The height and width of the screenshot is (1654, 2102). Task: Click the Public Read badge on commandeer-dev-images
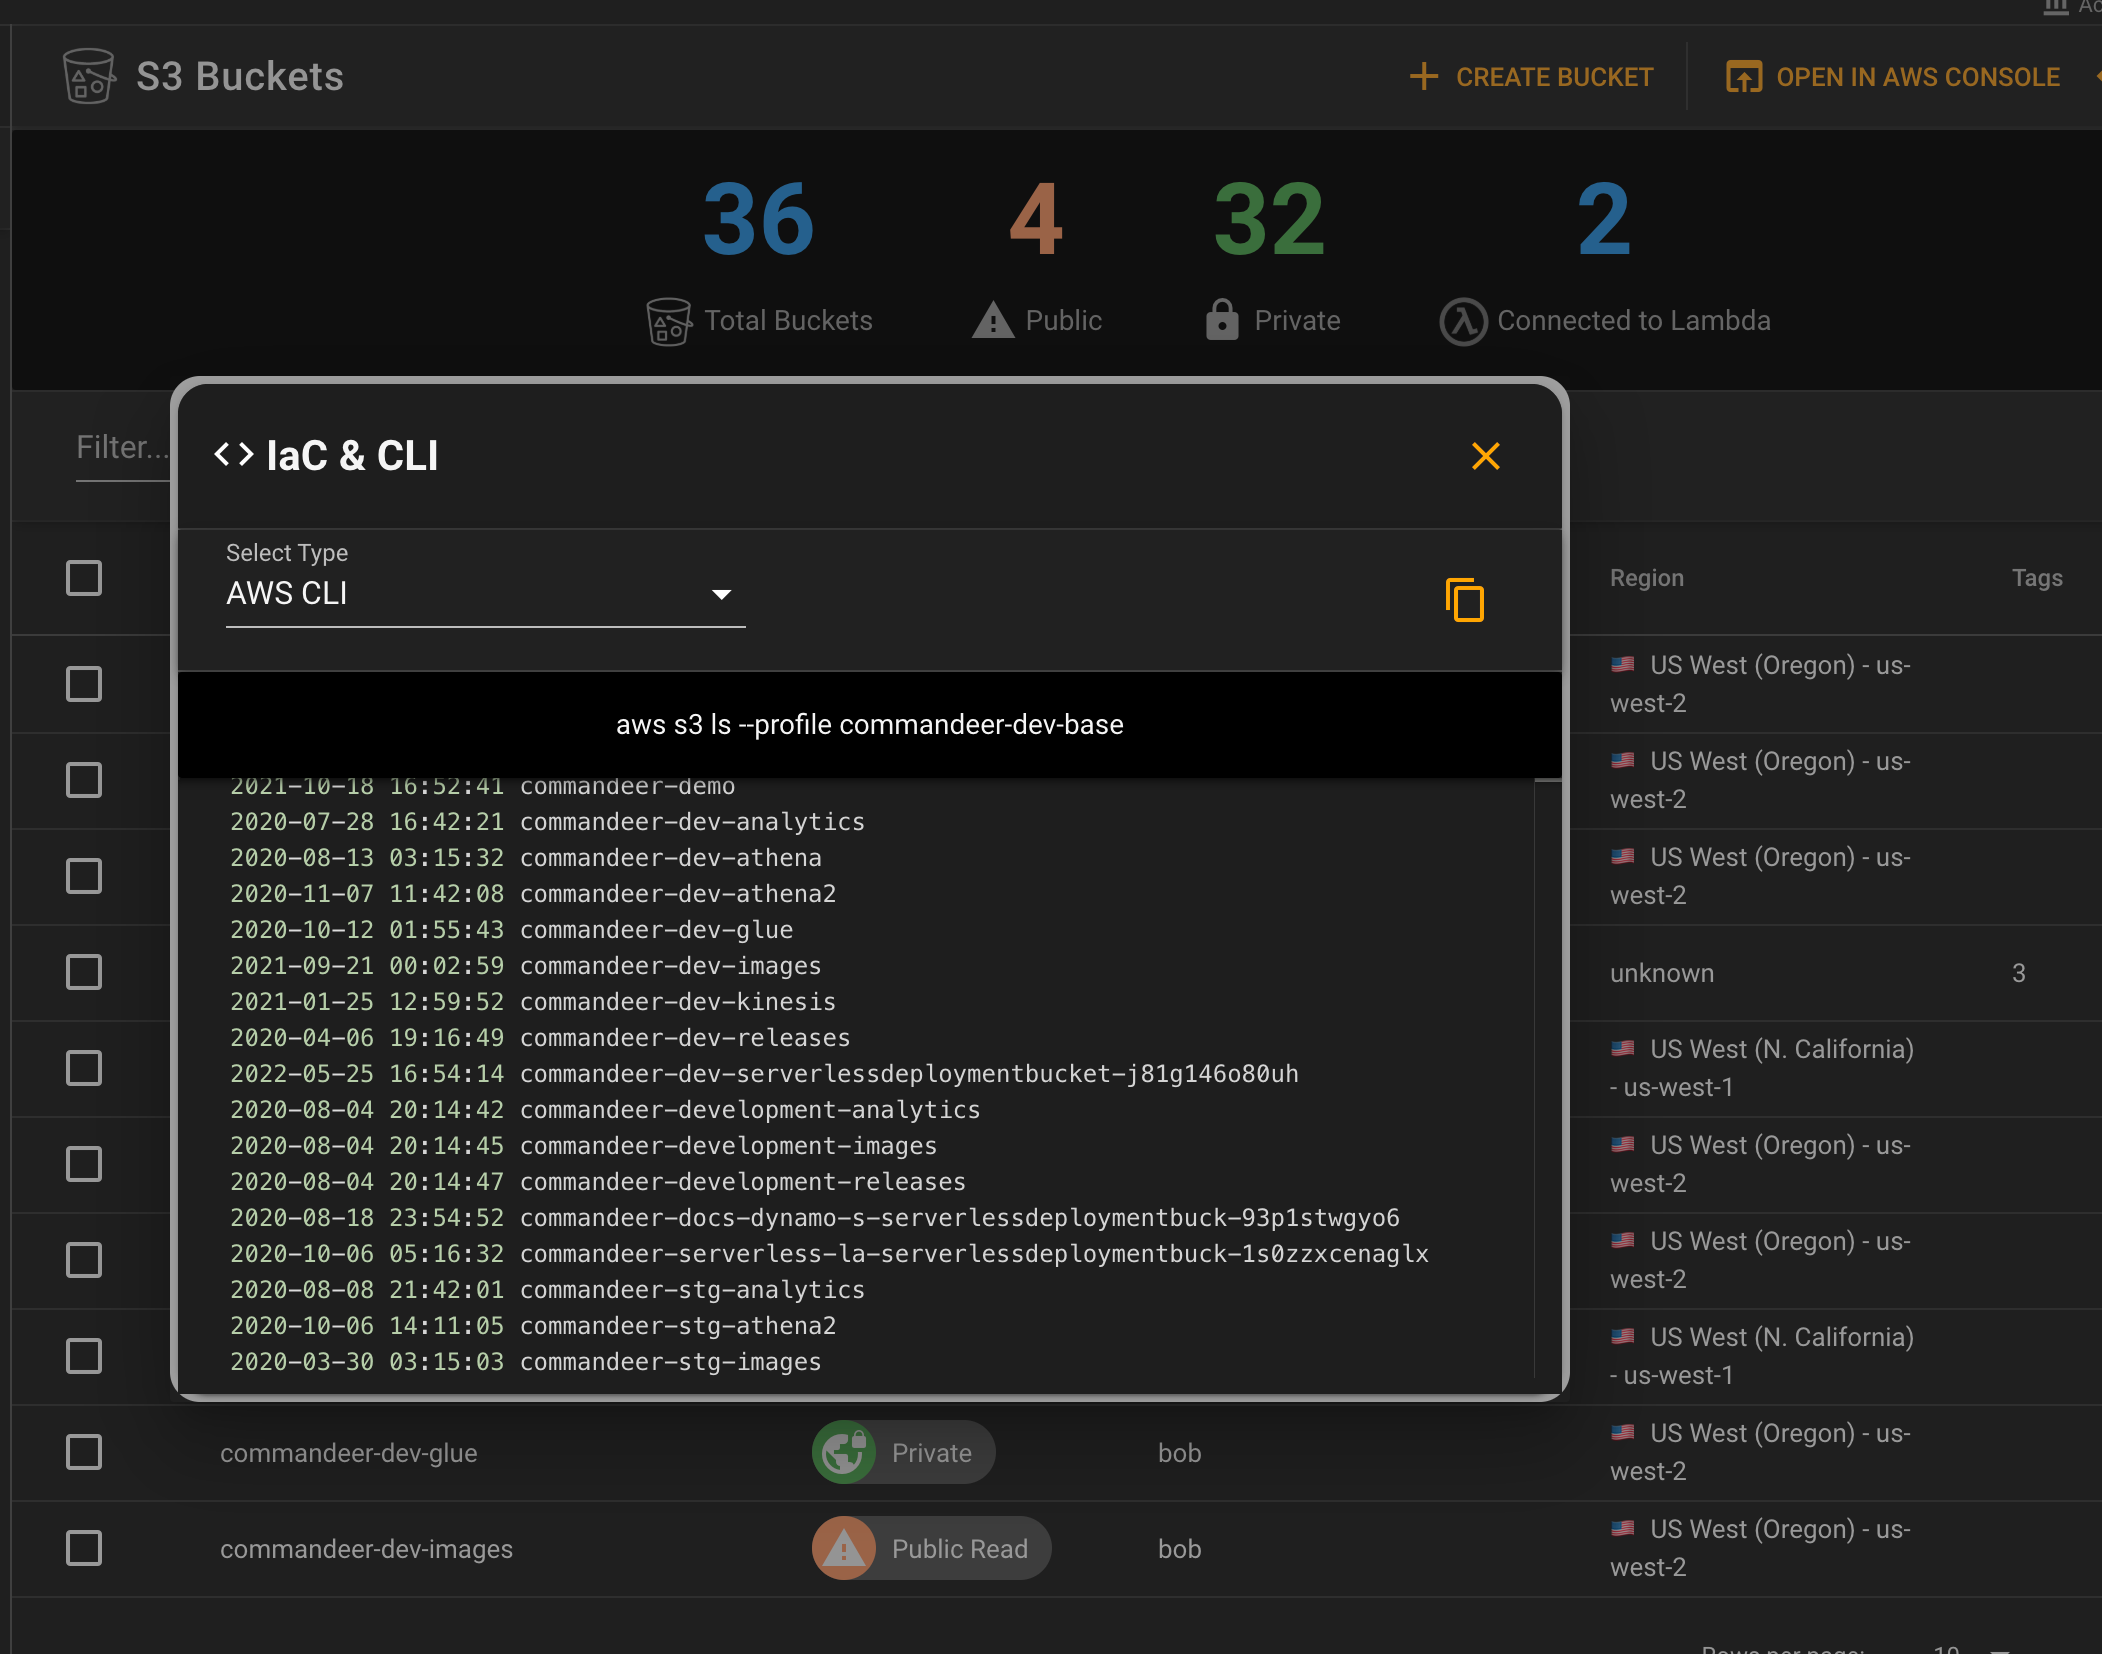[x=931, y=1548]
